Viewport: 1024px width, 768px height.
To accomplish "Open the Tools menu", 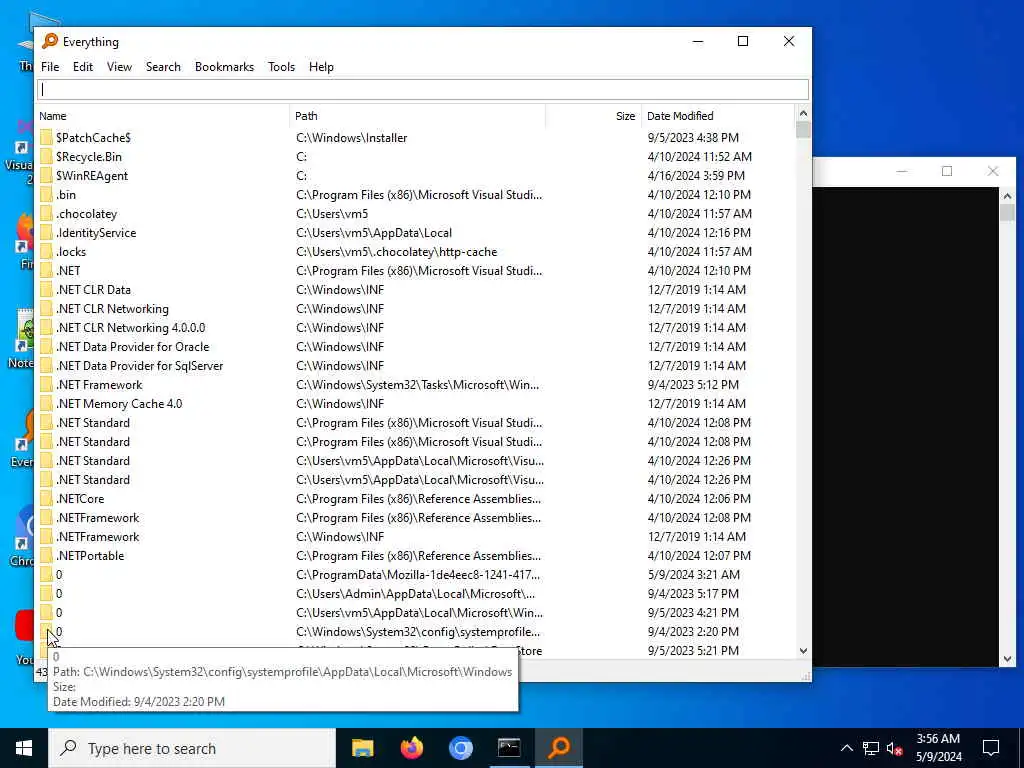I will coord(281,67).
